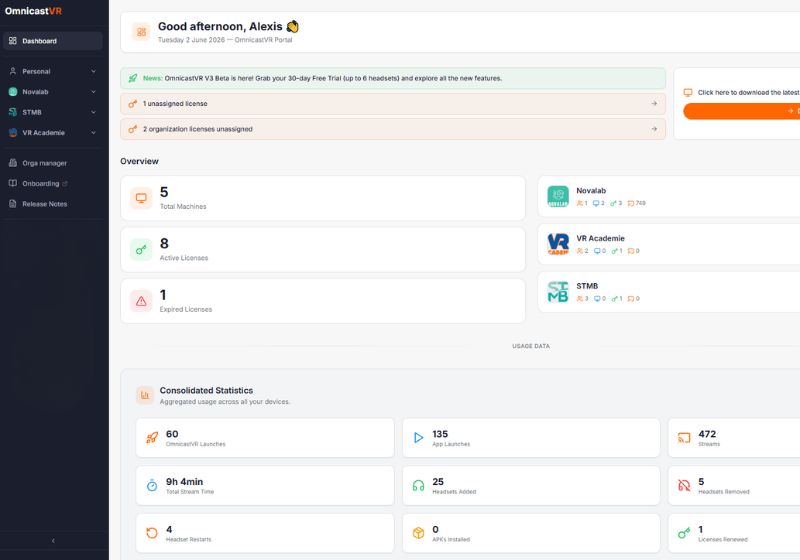
Task: Click the OmnicastVR Launches rocket icon
Action: pos(152,438)
